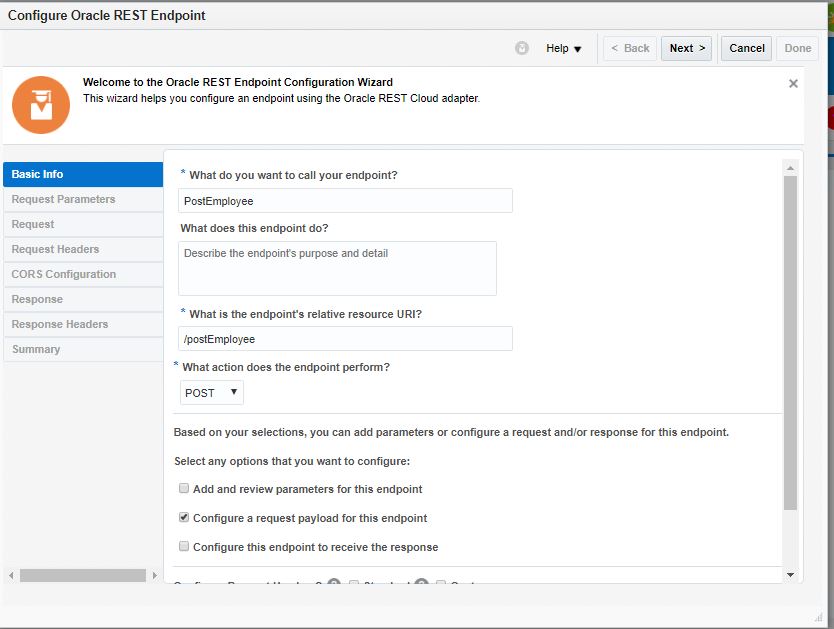Viewport: 834px width, 629px height.
Task: Cancel the endpoint configuration wizard
Action: pos(746,48)
